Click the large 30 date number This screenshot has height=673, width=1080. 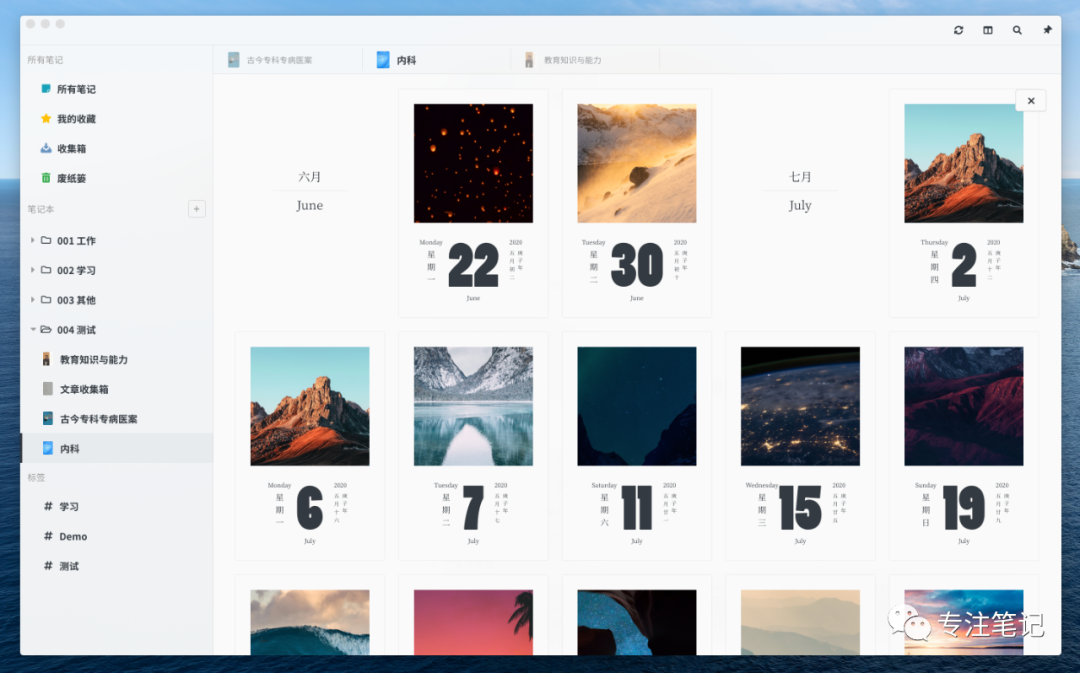[636, 265]
